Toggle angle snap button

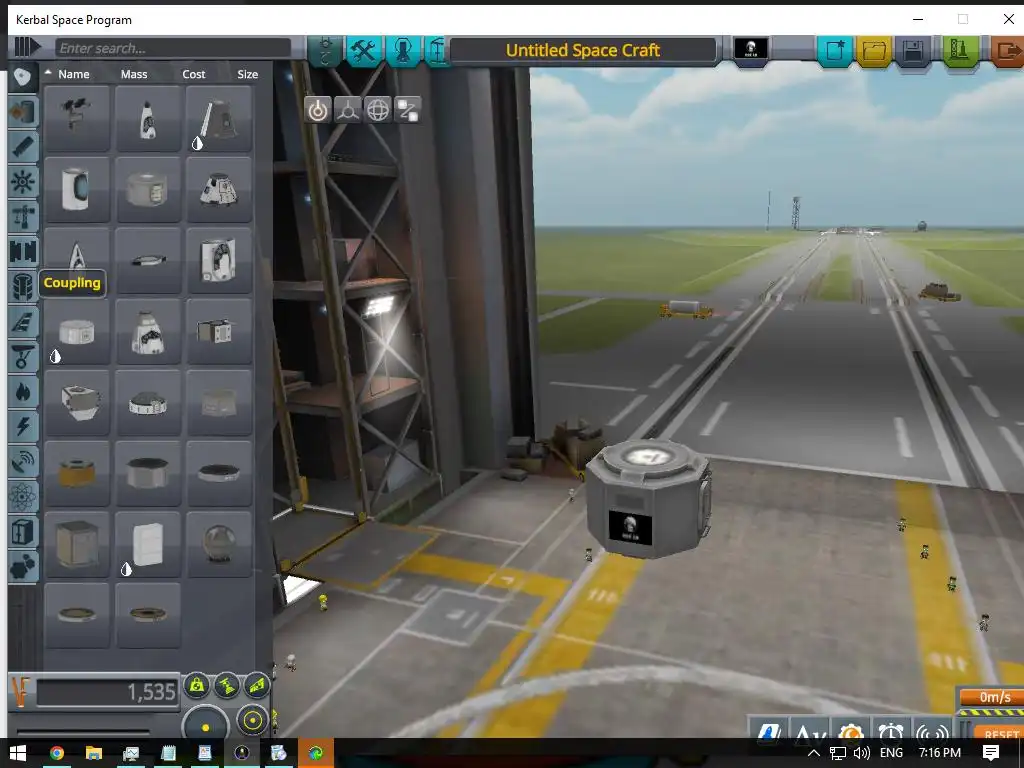(x=252, y=721)
